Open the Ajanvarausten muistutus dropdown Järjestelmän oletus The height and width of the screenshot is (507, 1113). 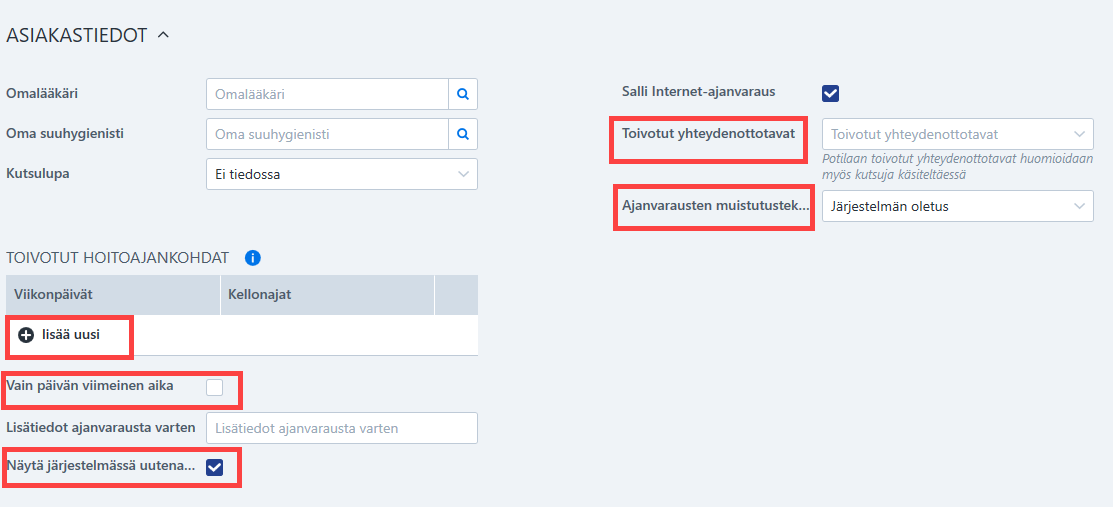pyautogui.click(x=958, y=206)
